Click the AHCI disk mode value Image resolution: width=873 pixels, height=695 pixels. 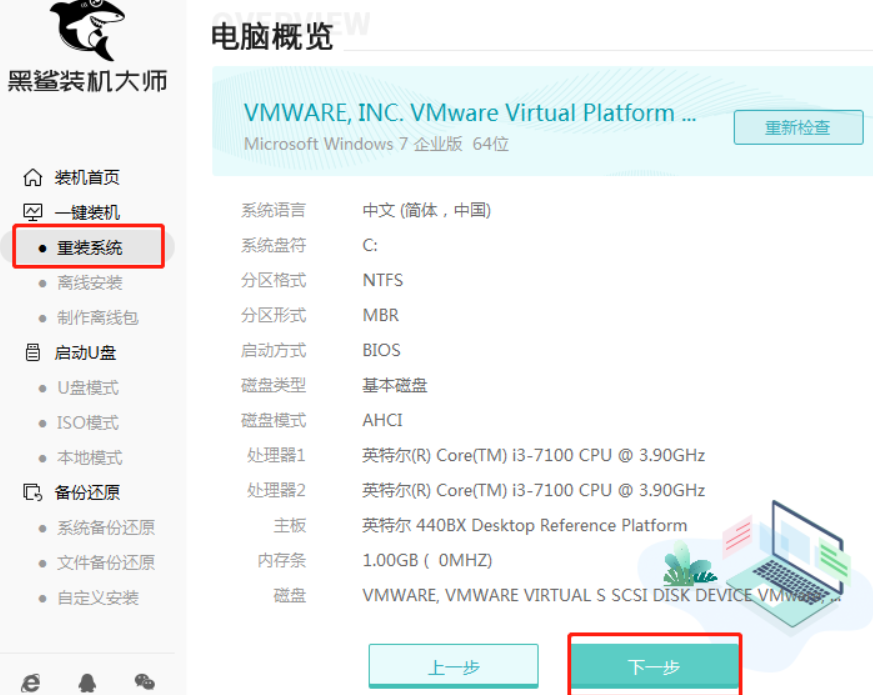pos(382,420)
